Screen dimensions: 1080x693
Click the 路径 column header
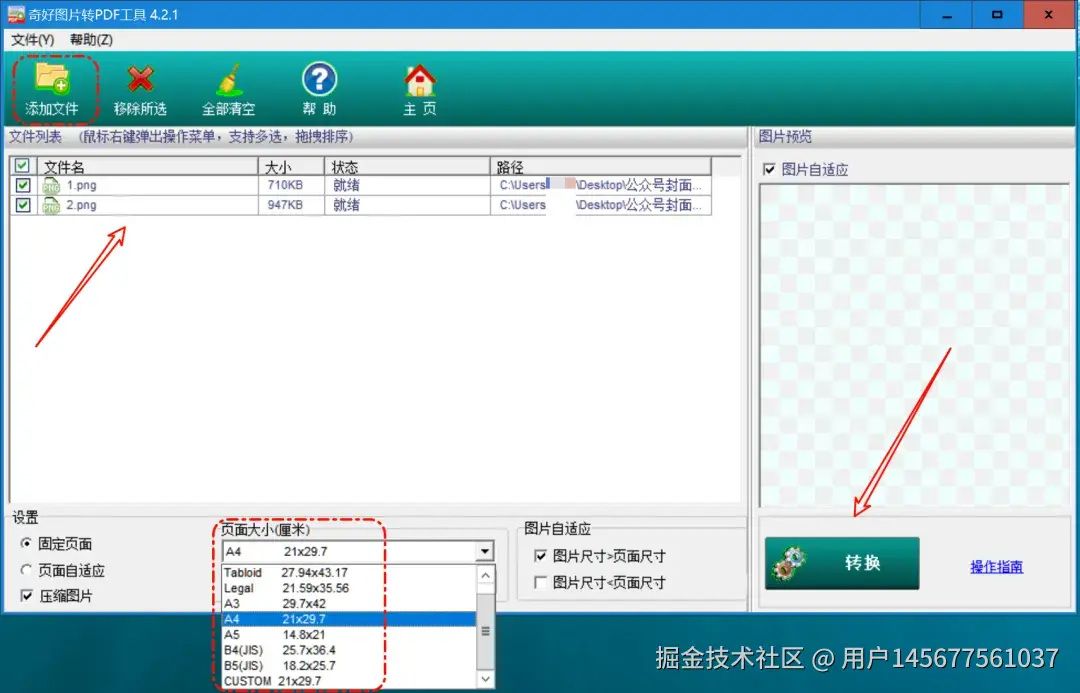(601, 167)
